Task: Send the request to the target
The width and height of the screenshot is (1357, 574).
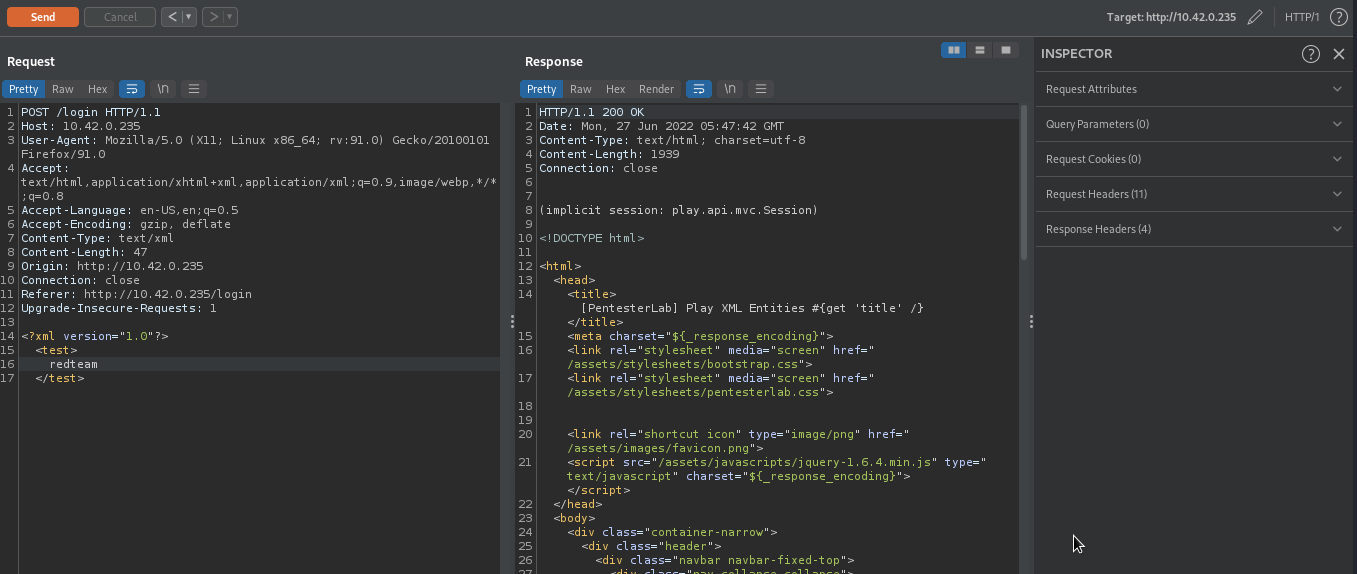Action: pos(42,17)
